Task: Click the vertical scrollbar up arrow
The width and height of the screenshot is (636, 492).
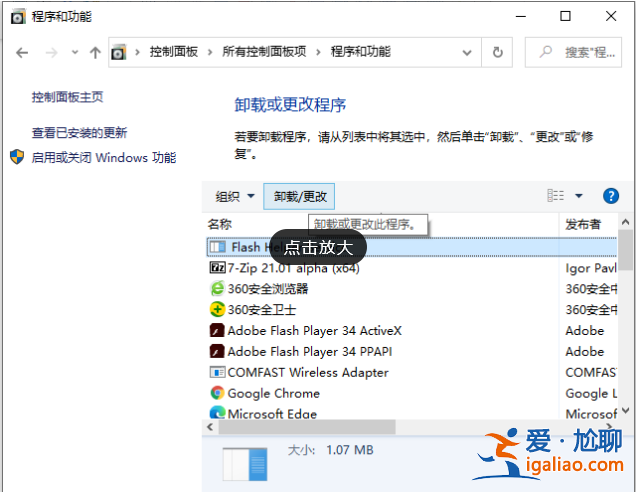Action: [625, 222]
